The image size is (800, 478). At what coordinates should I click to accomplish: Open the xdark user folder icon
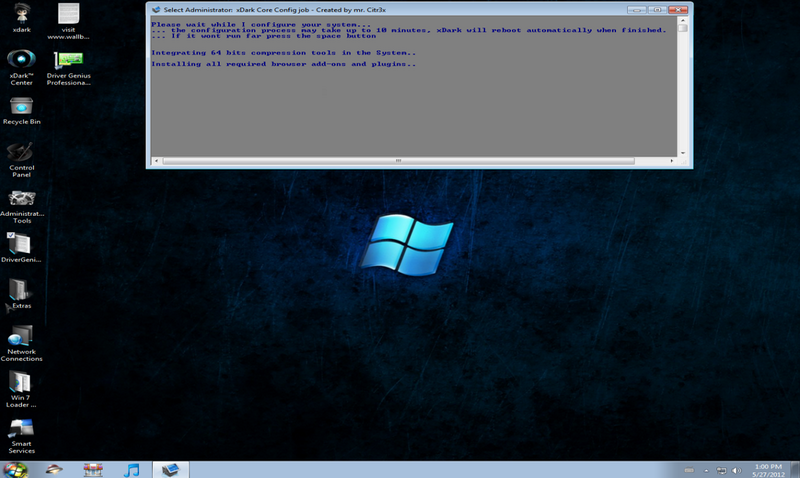[x=21, y=18]
